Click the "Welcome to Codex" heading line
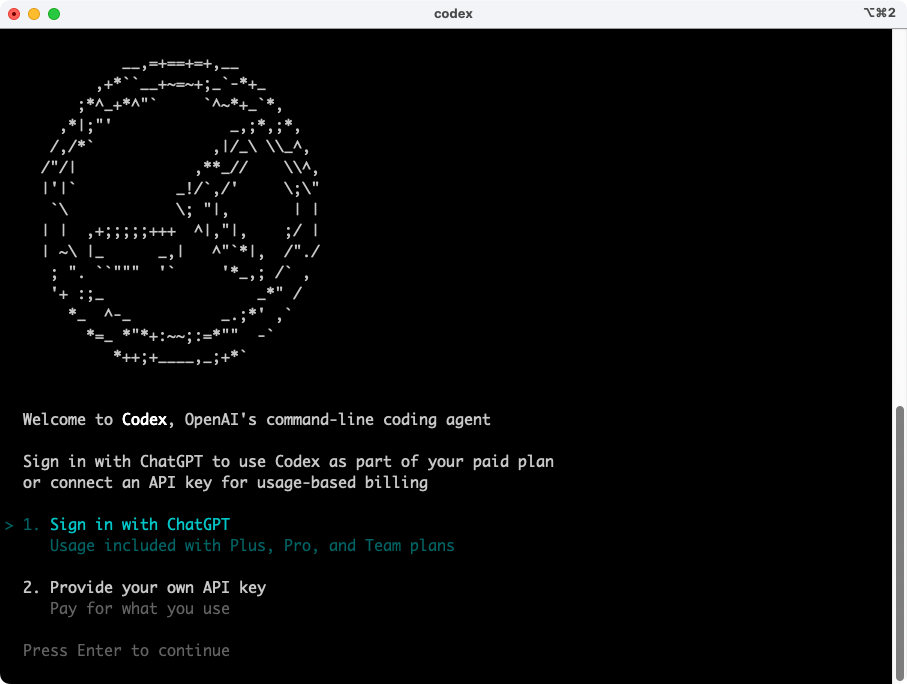Image resolution: width=907 pixels, height=684 pixels. [256, 420]
